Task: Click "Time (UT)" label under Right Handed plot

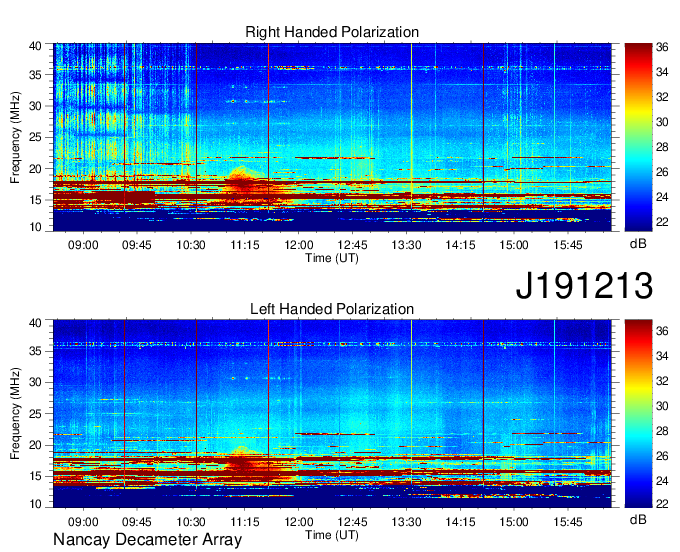Action: pos(332,258)
